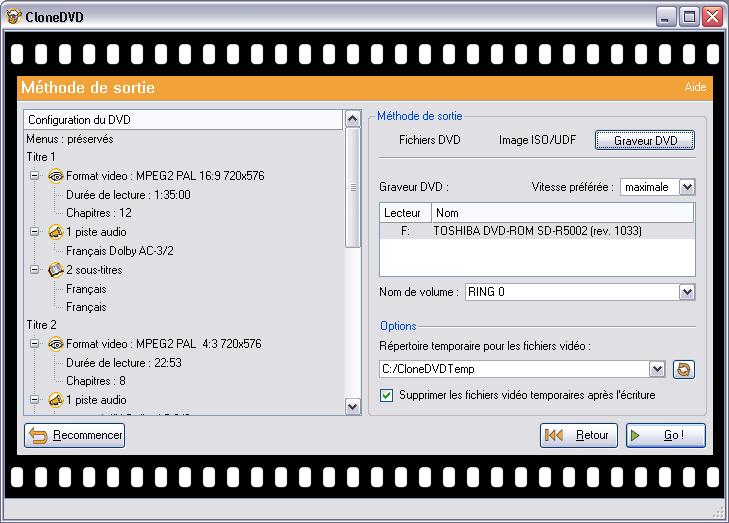Open the Nom de volume dropdown arrow
This screenshot has height=523, width=729.
coord(687,292)
